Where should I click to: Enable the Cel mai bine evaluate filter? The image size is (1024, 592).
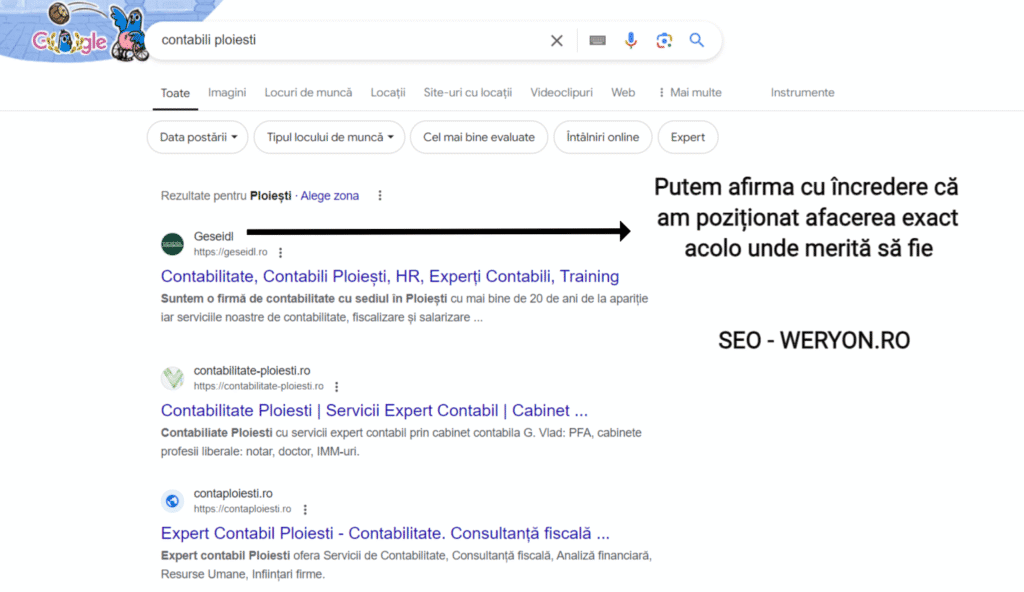point(478,137)
